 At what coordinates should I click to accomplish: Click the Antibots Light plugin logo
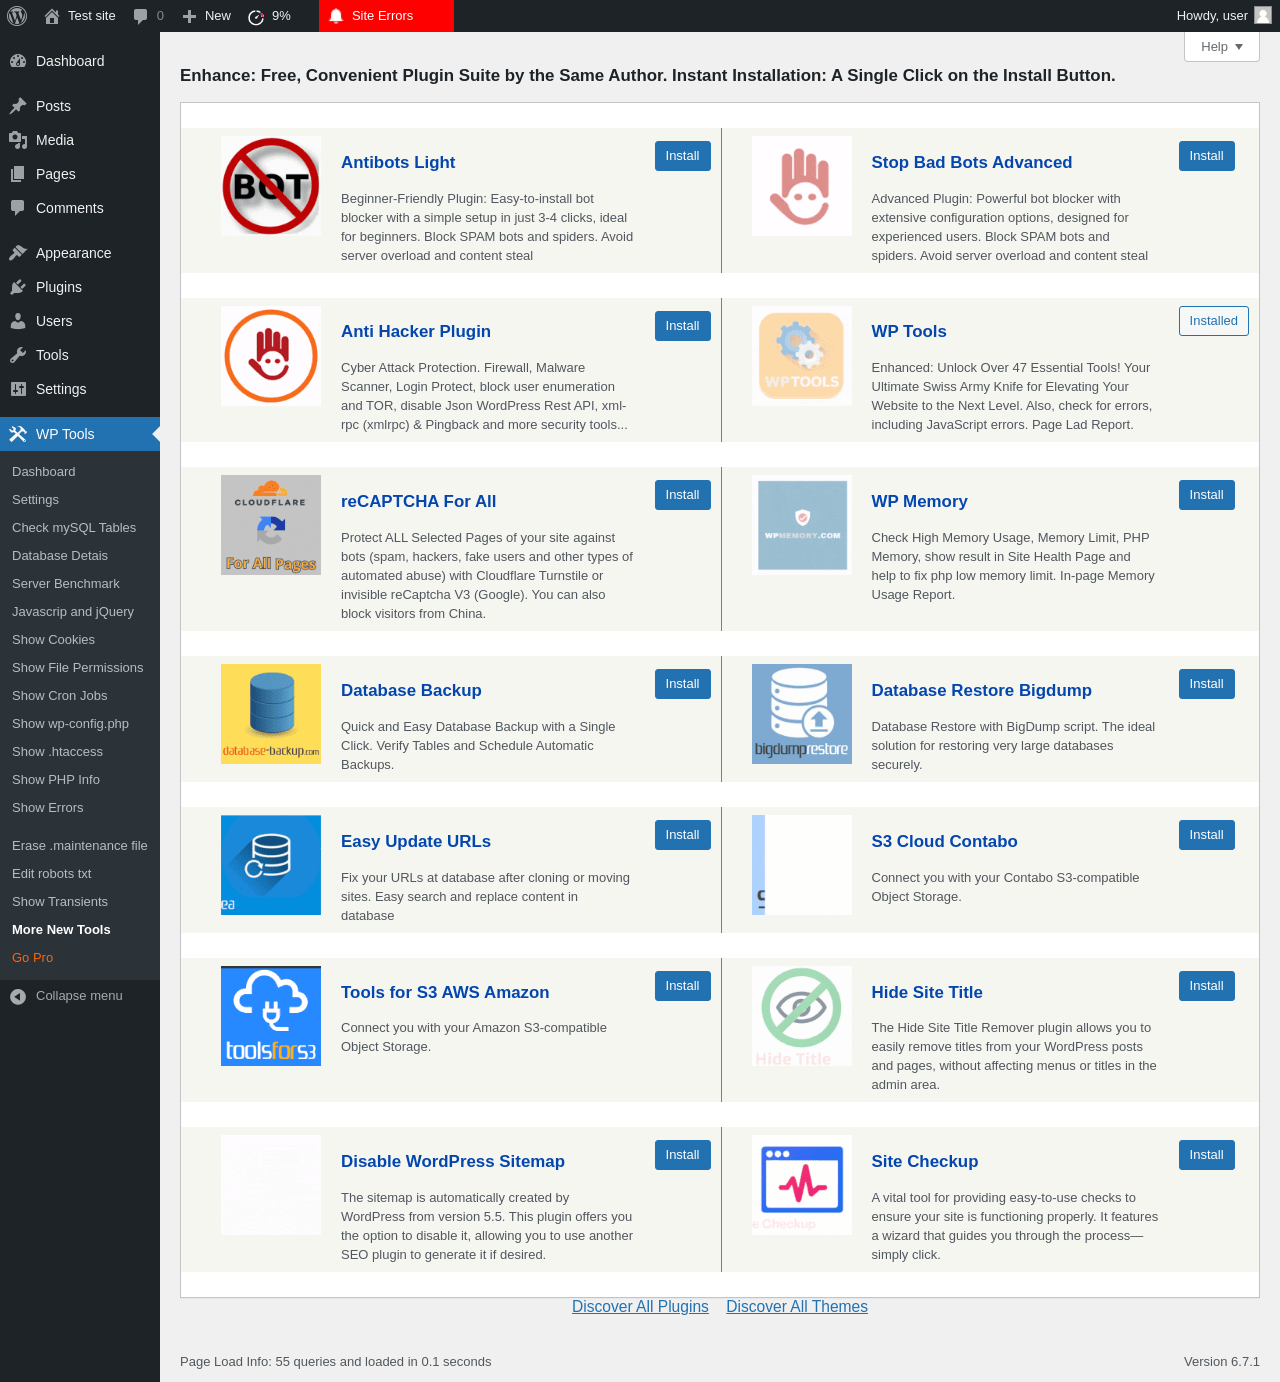click(271, 186)
